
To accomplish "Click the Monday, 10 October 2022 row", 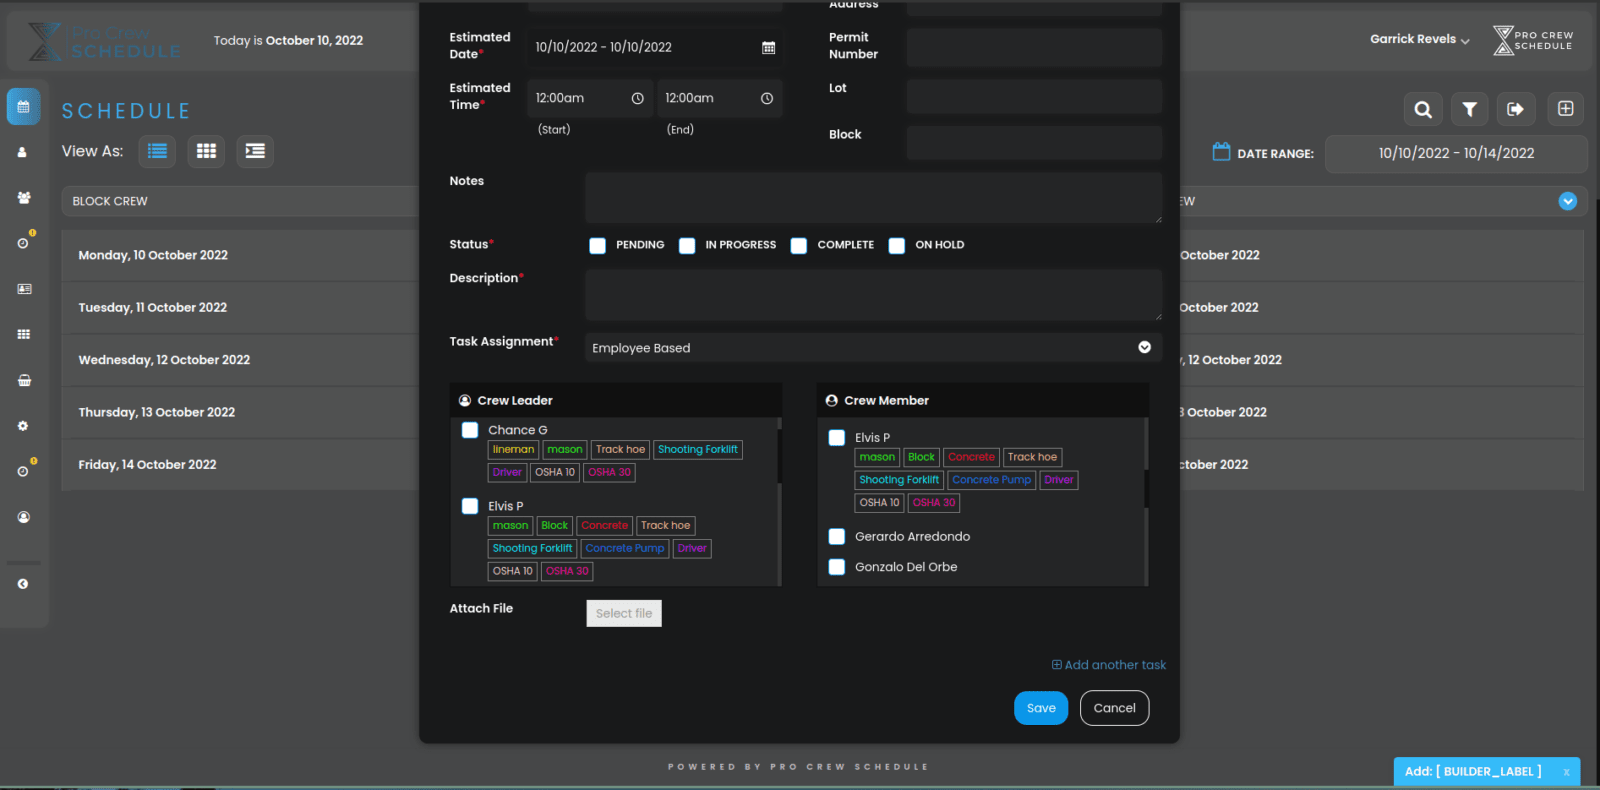I will 240,255.
